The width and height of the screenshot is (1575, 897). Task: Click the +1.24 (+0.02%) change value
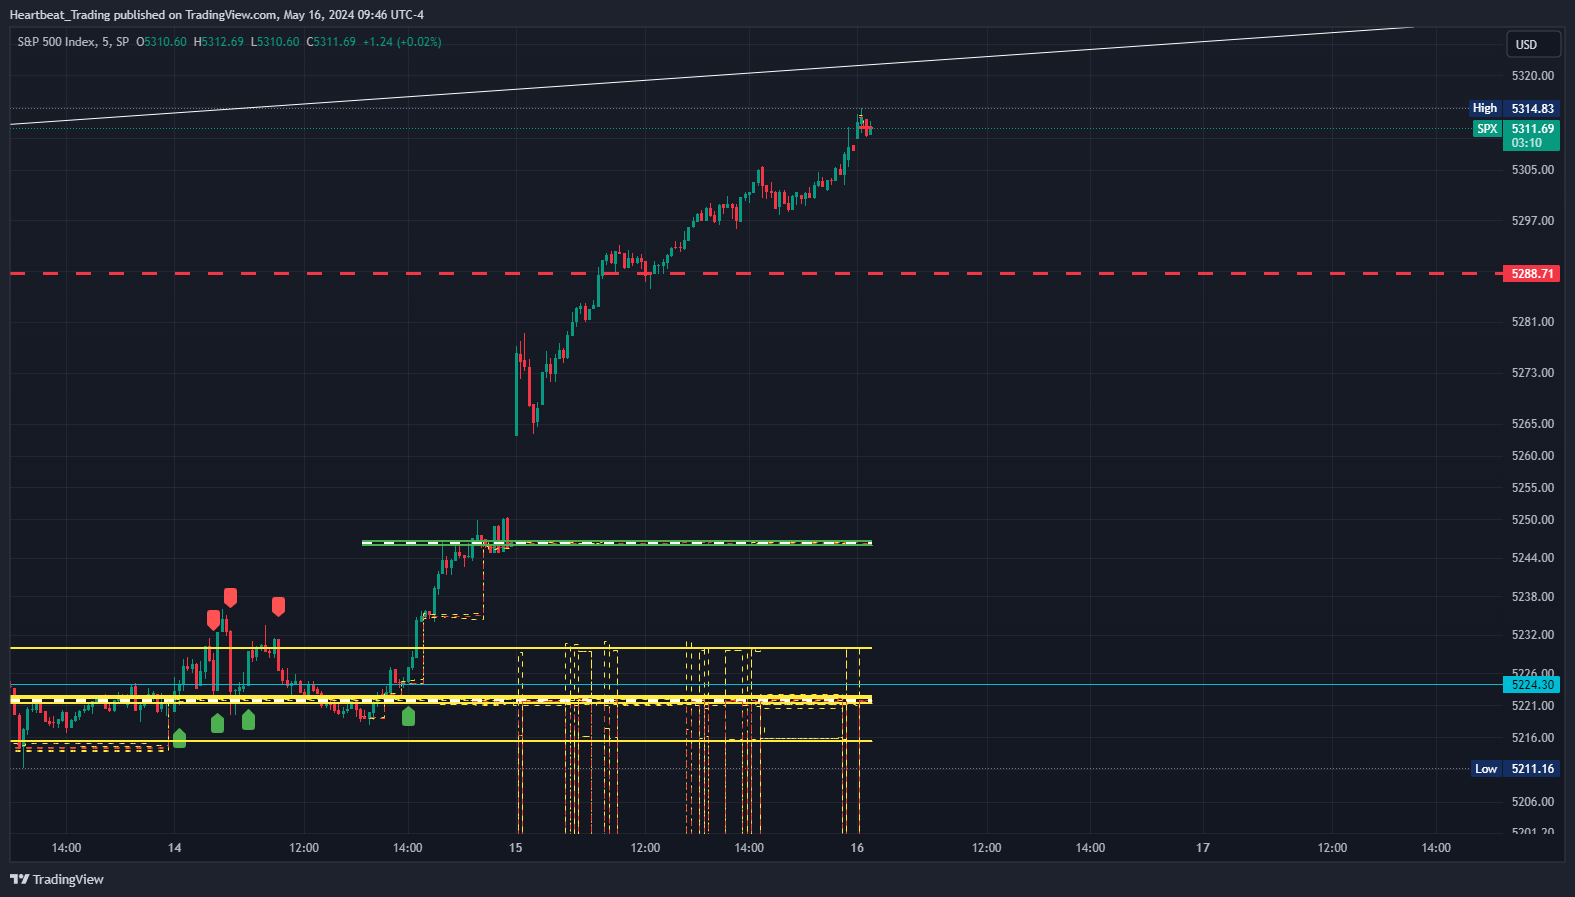click(402, 42)
